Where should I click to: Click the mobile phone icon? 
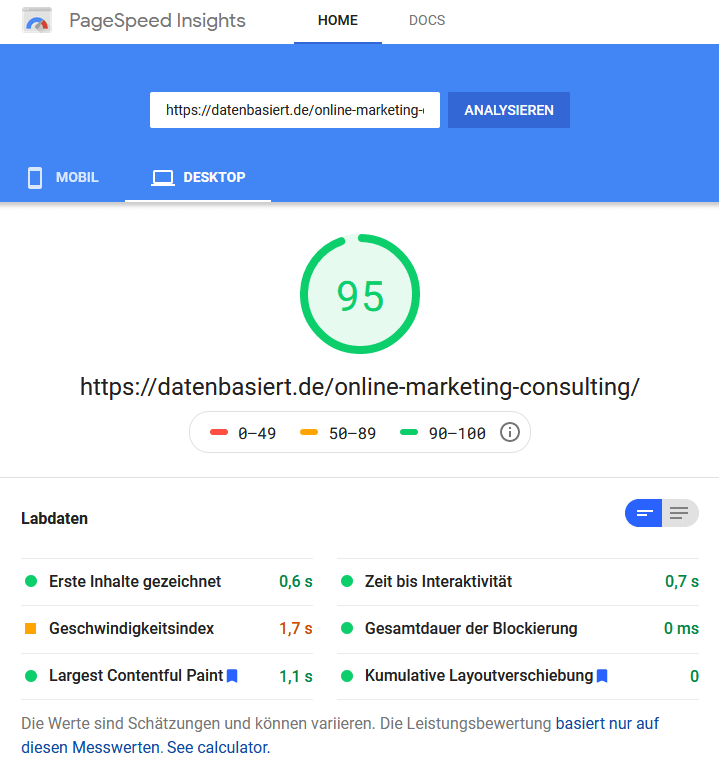tap(35, 178)
